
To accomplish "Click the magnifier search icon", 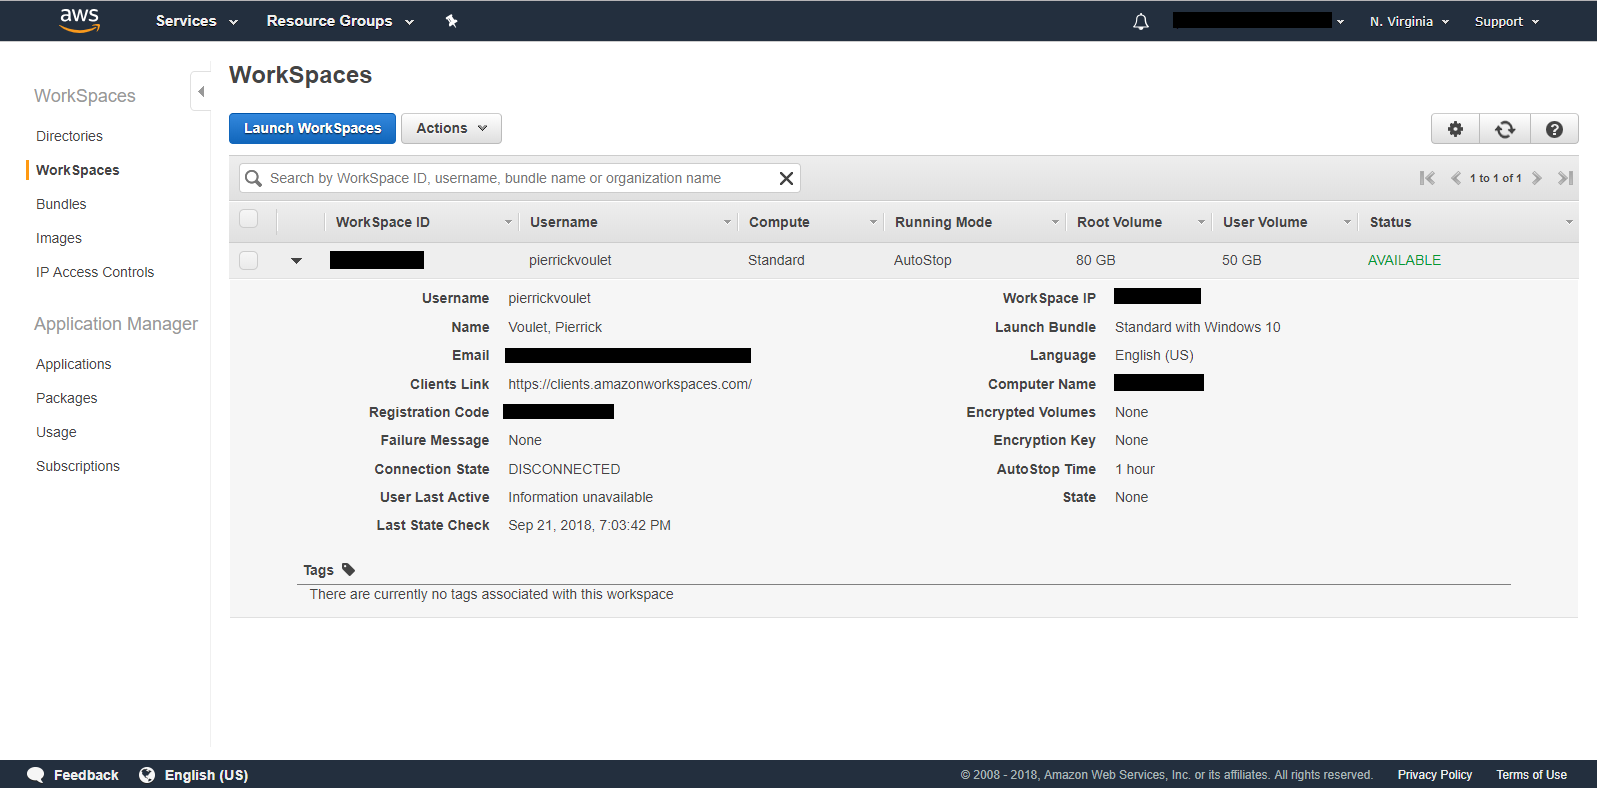I will coord(254,178).
